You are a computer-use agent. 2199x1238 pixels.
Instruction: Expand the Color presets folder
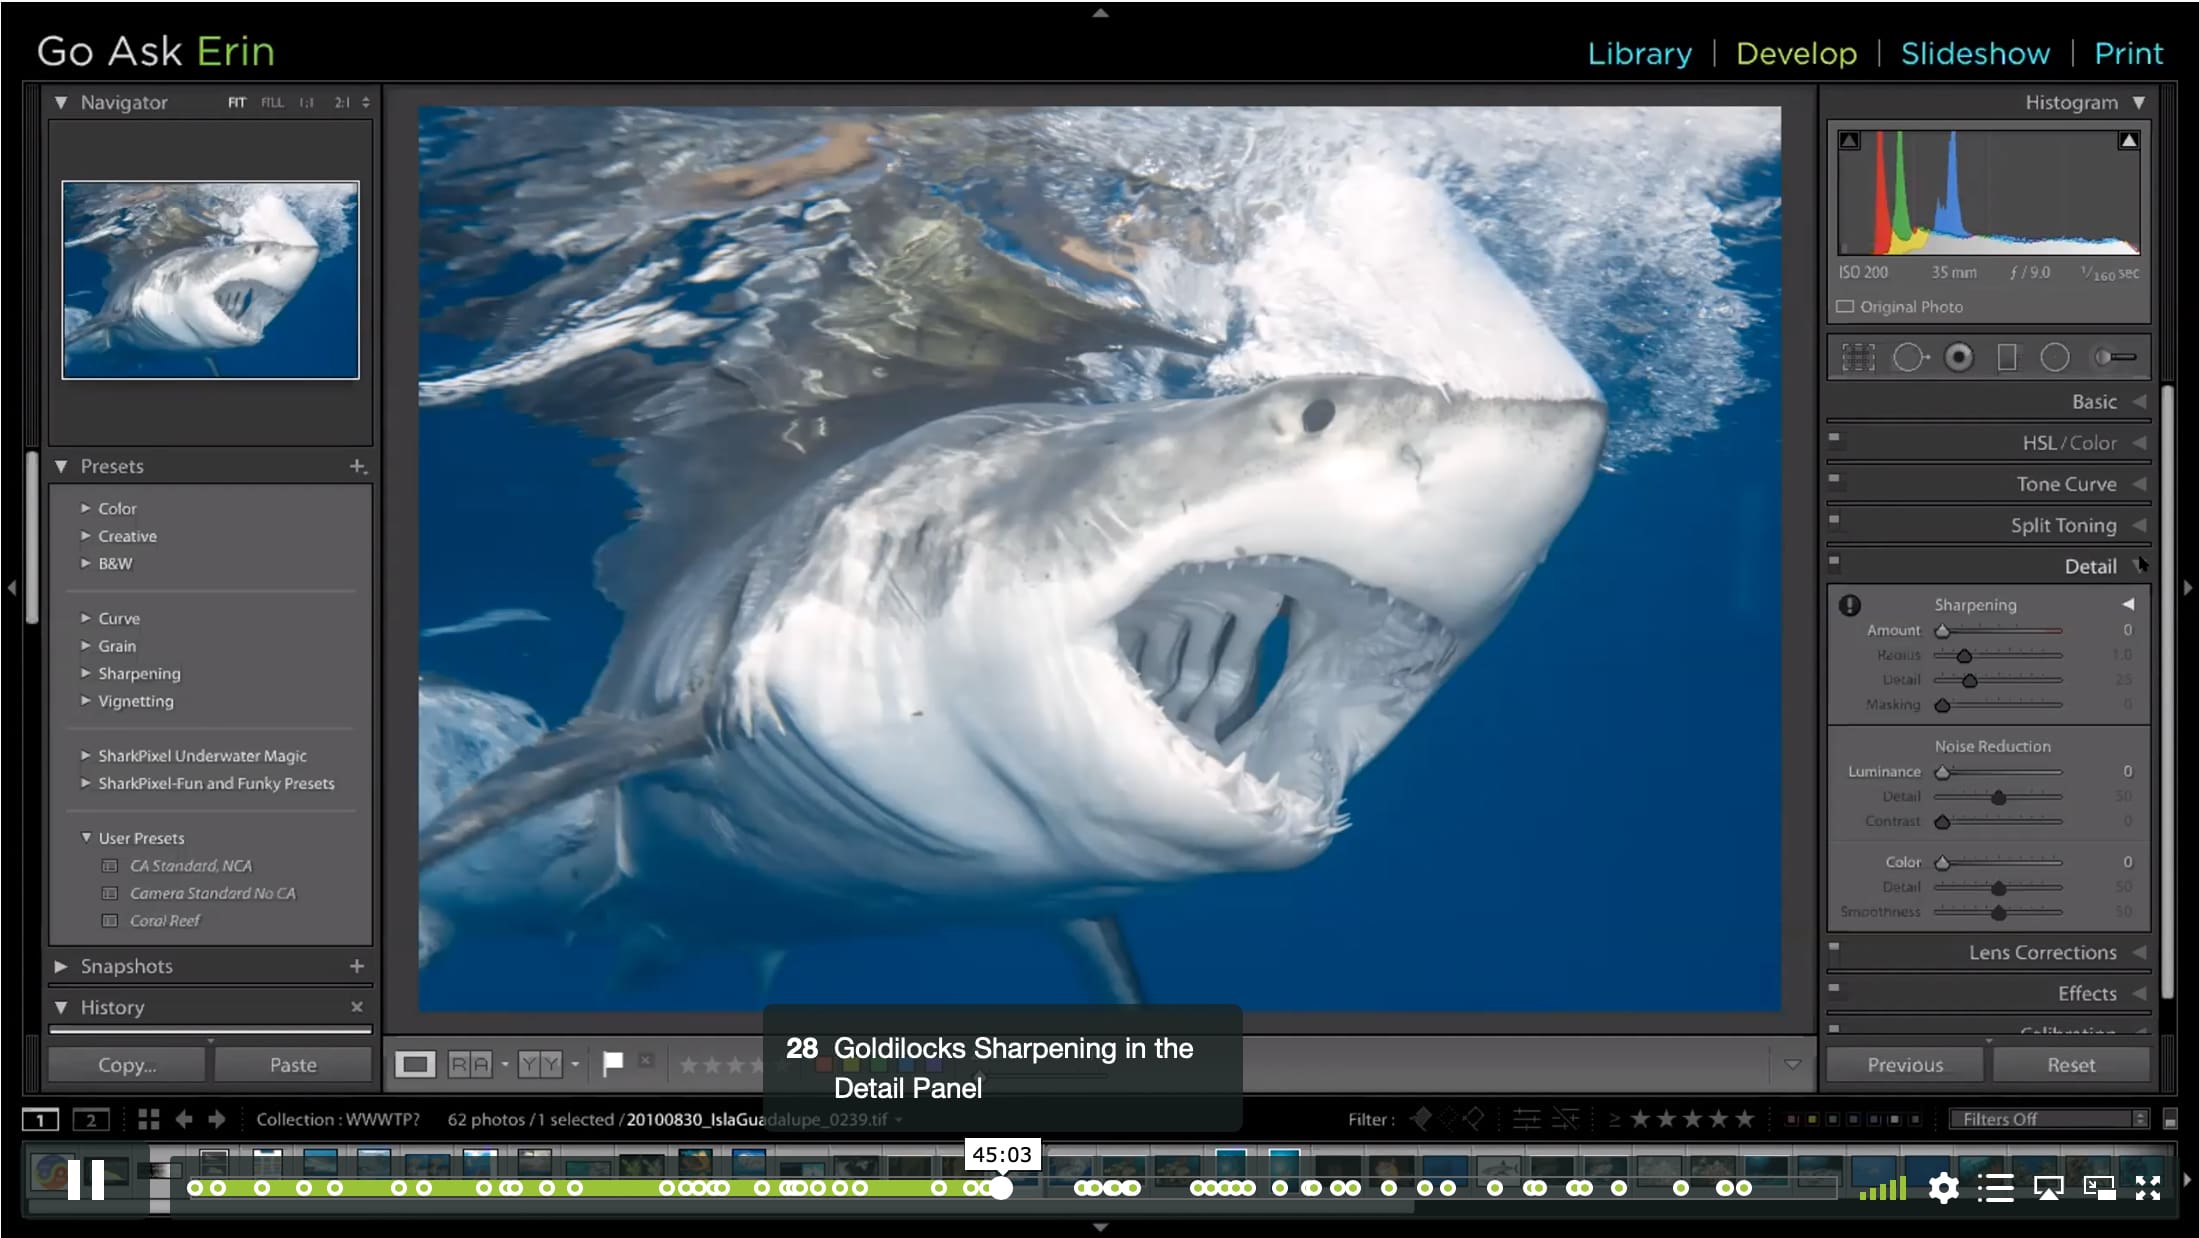pyautogui.click(x=86, y=508)
